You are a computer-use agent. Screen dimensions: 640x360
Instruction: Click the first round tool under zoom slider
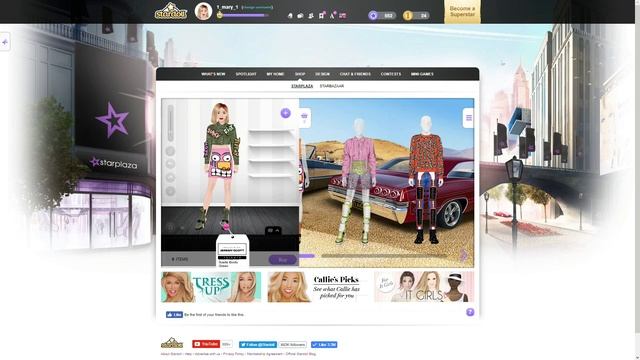pos(171,151)
